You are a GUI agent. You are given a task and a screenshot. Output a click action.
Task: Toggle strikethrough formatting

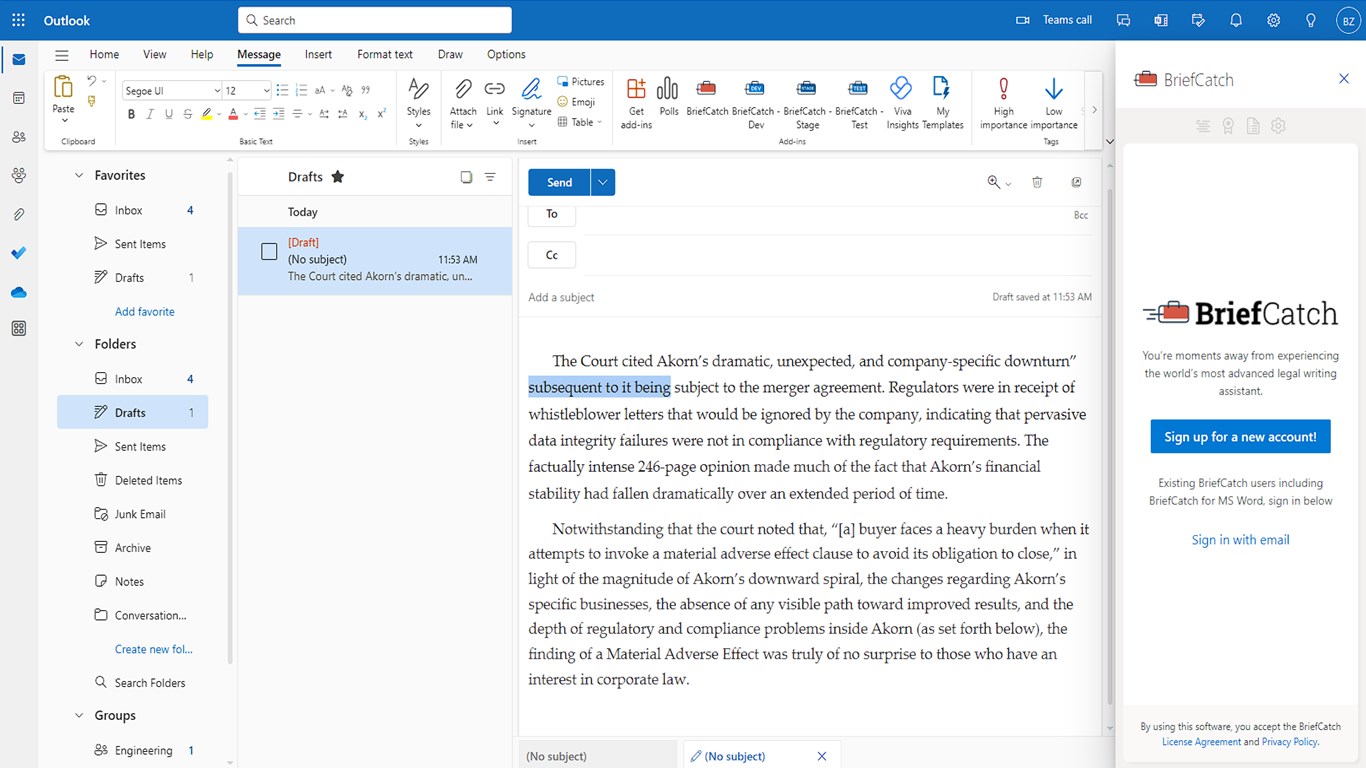tap(188, 114)
